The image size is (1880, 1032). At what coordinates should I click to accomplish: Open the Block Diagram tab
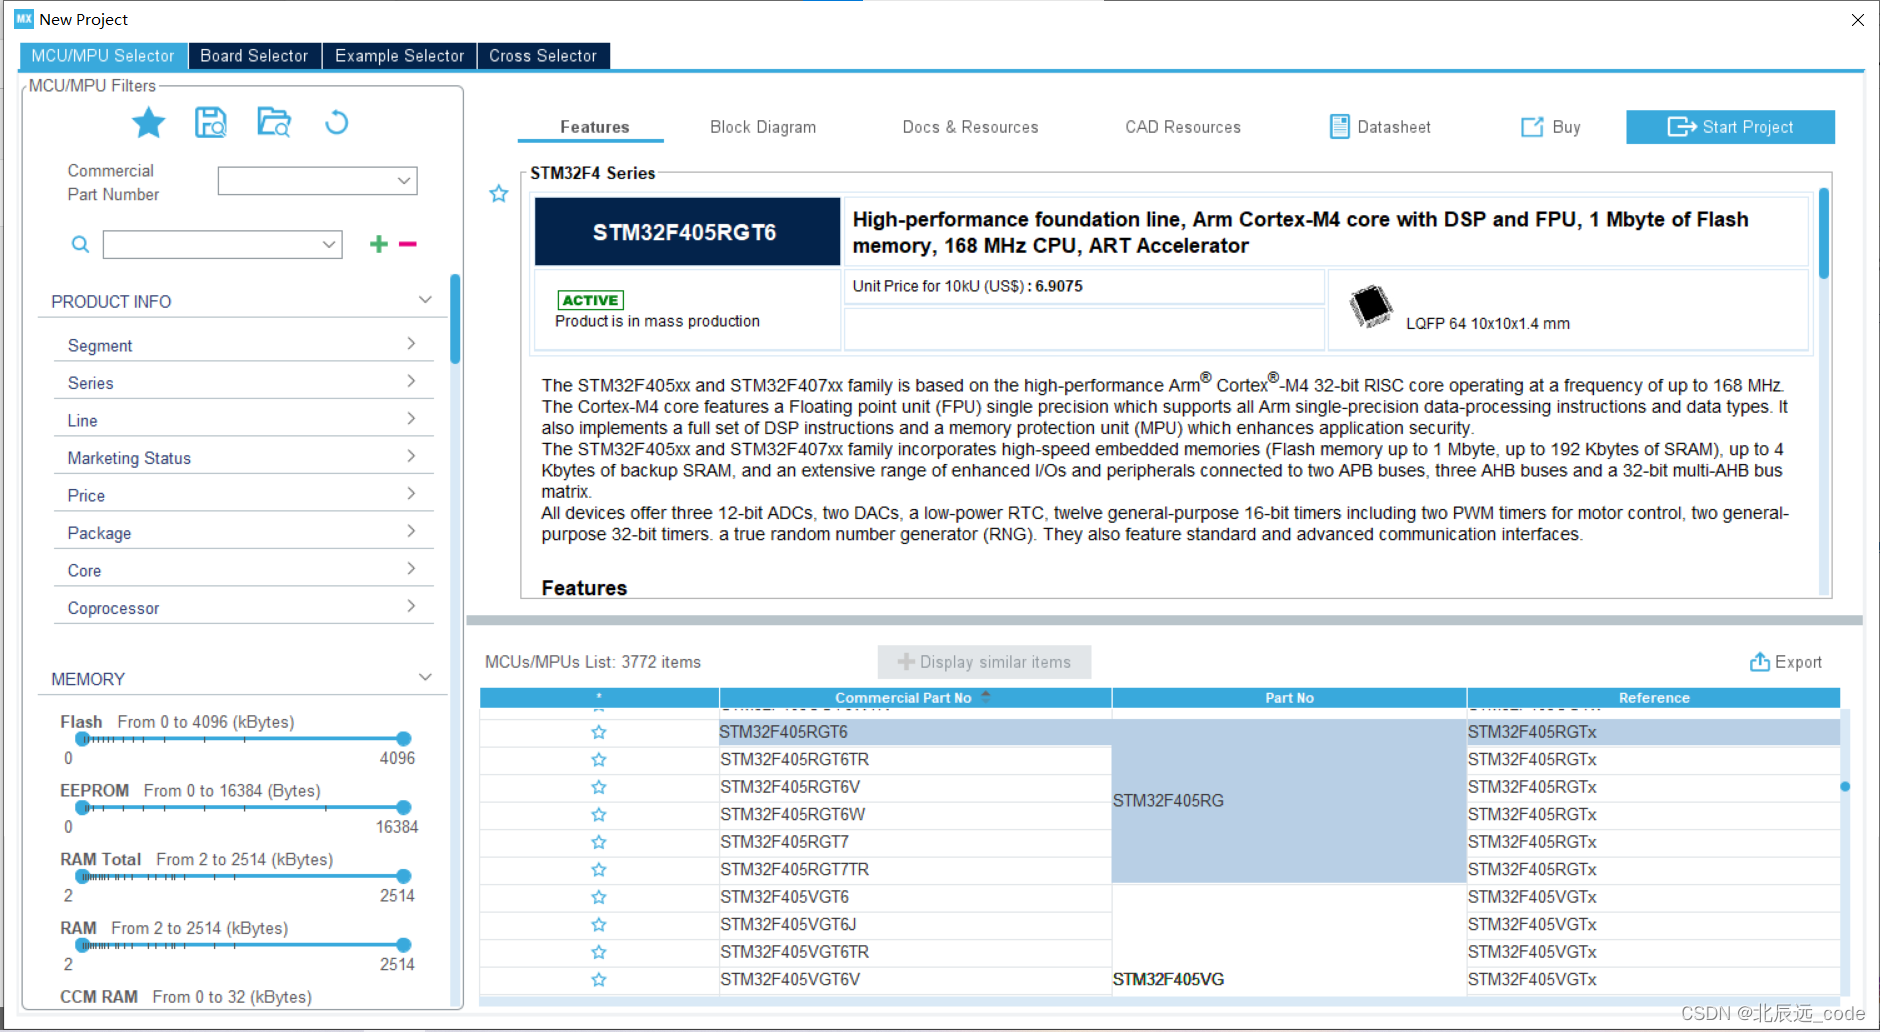tap(763, 127)
